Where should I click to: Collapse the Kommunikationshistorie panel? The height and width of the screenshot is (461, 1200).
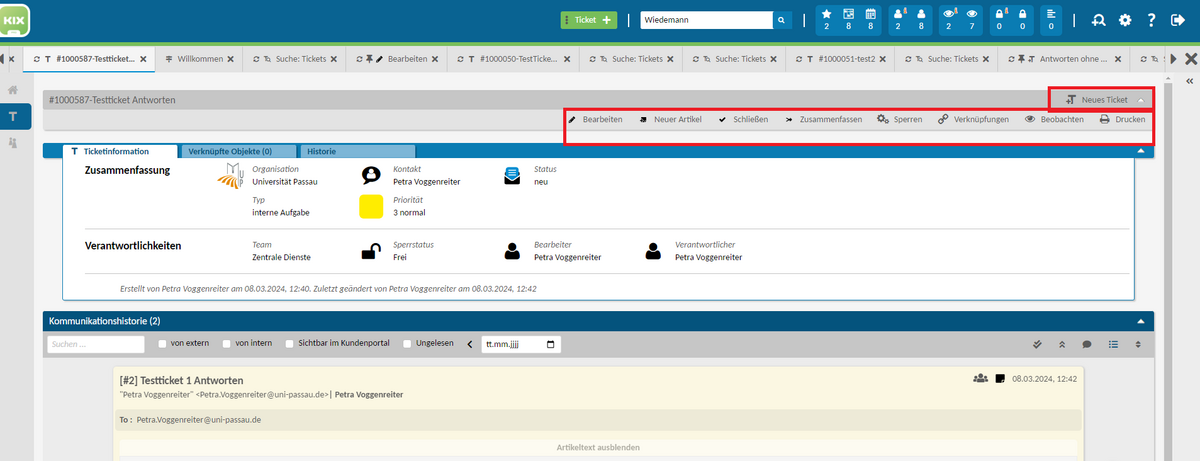click(1140, 321)
